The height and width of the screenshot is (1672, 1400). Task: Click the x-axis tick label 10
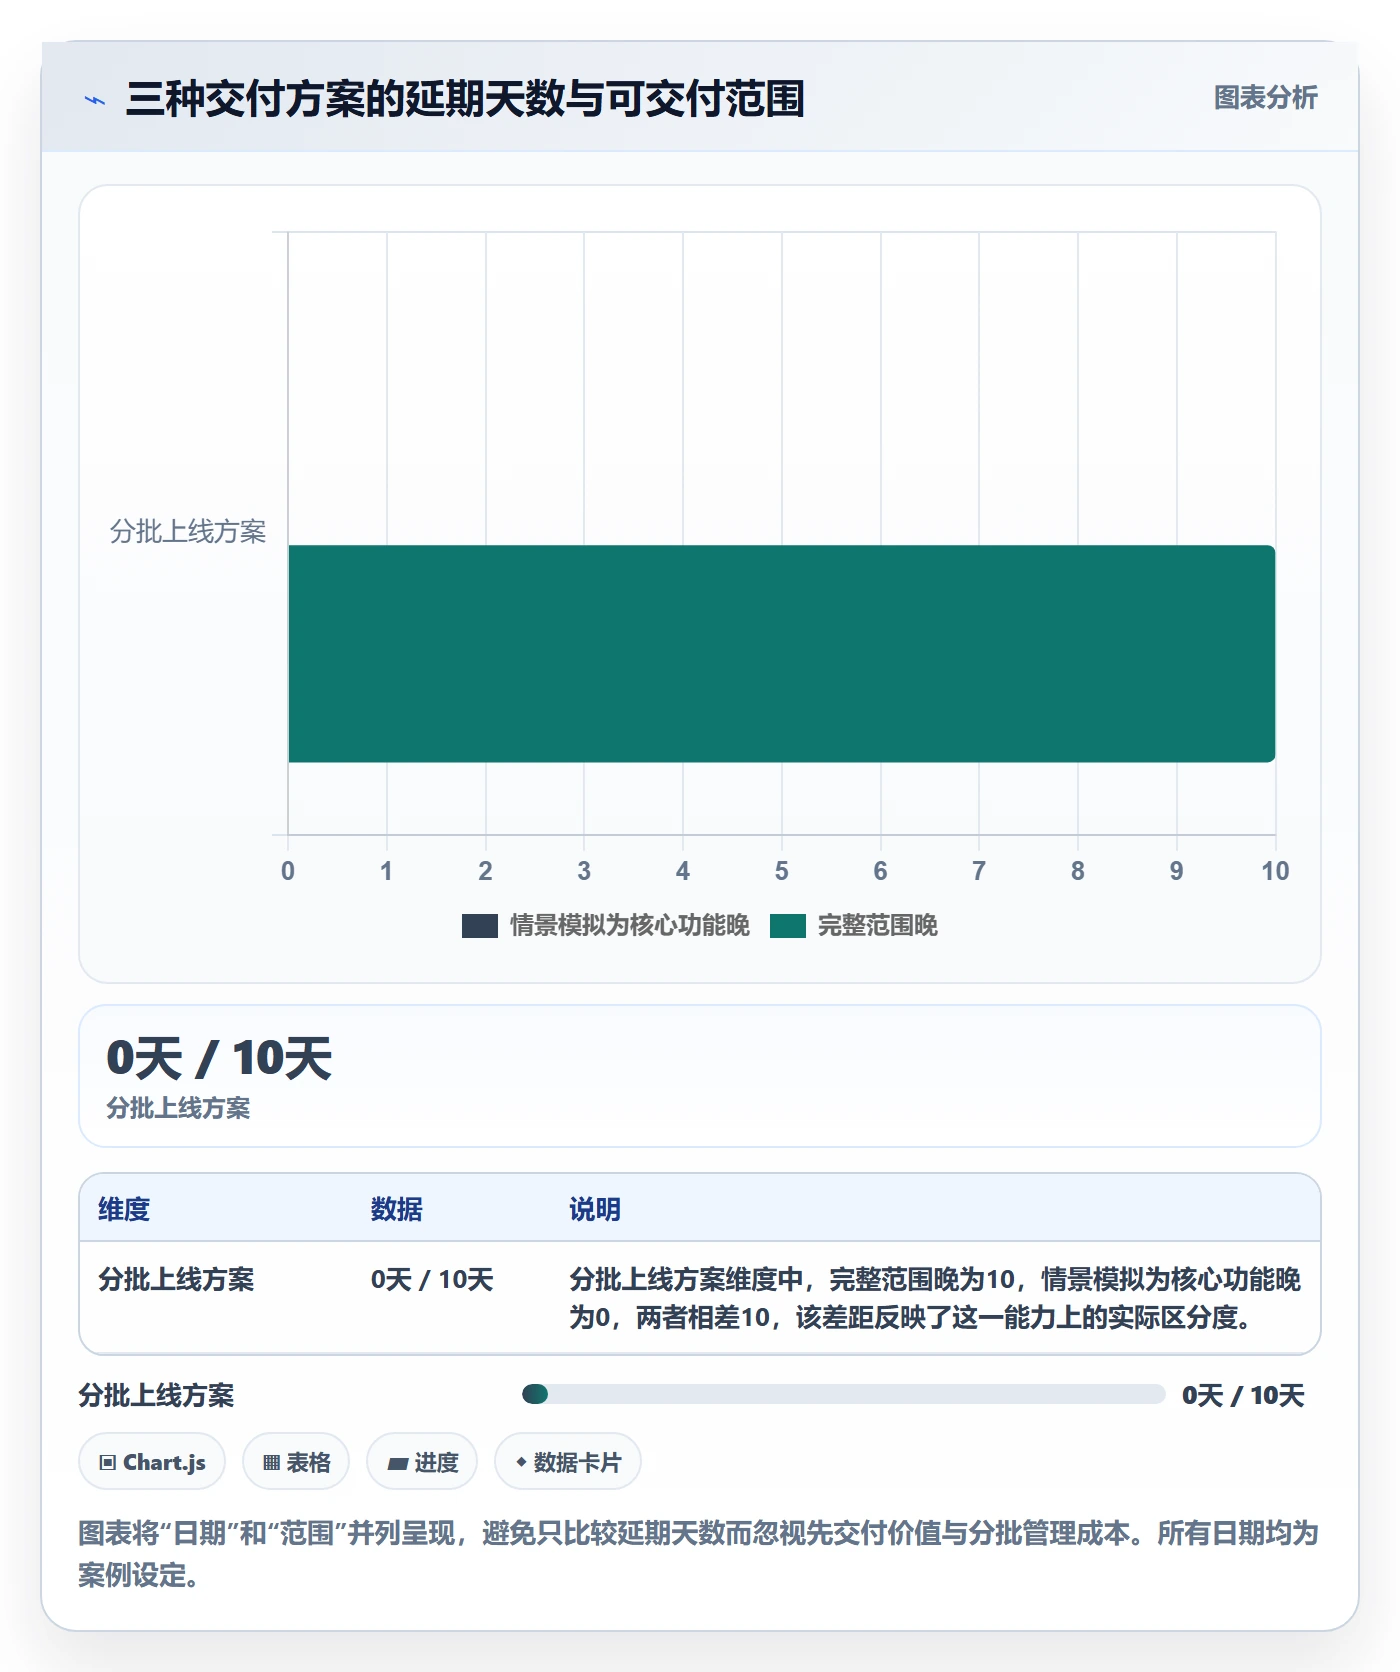(x=1275, y=871)
